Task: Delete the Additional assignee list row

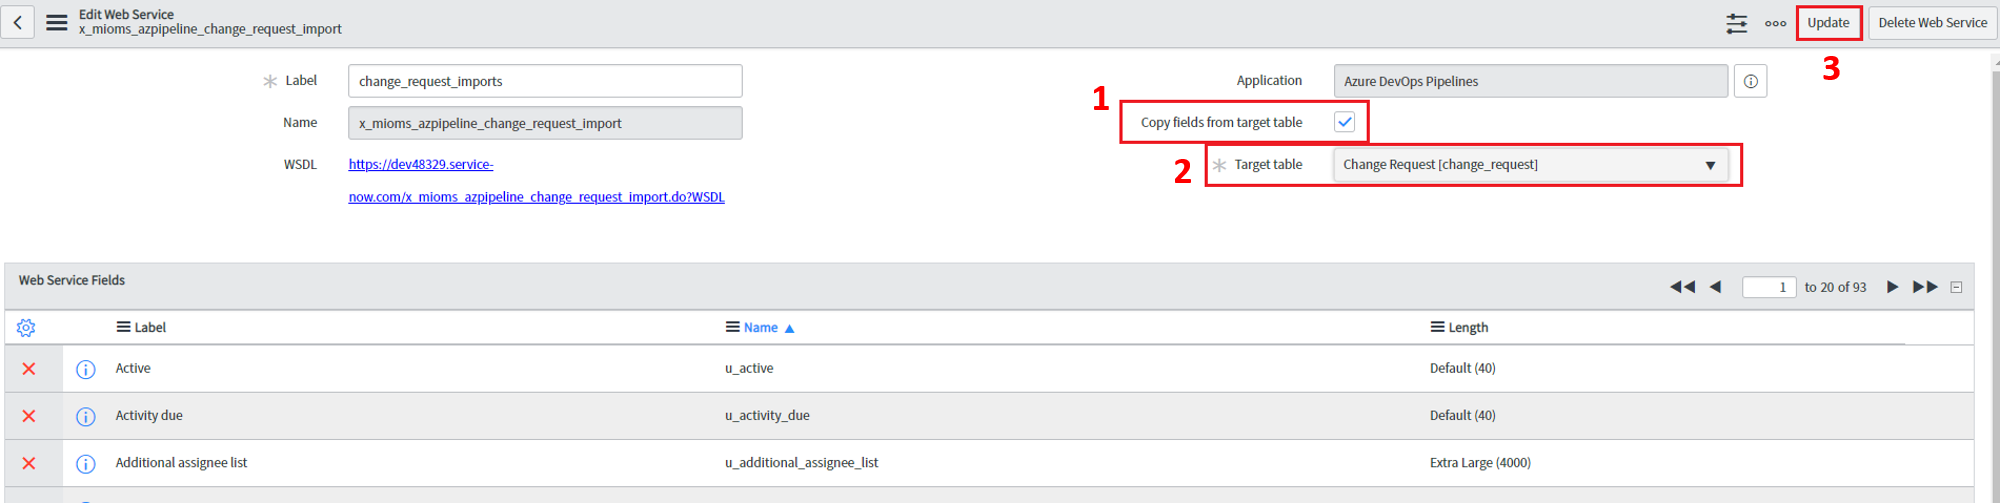Action: 29,463
